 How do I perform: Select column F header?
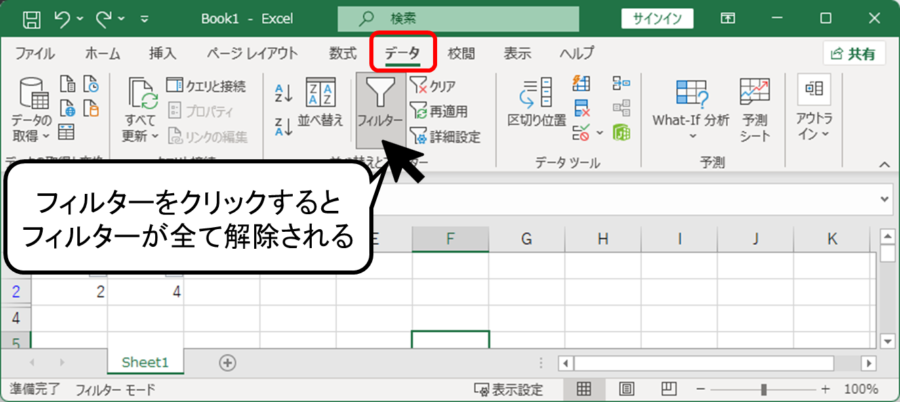451,239
